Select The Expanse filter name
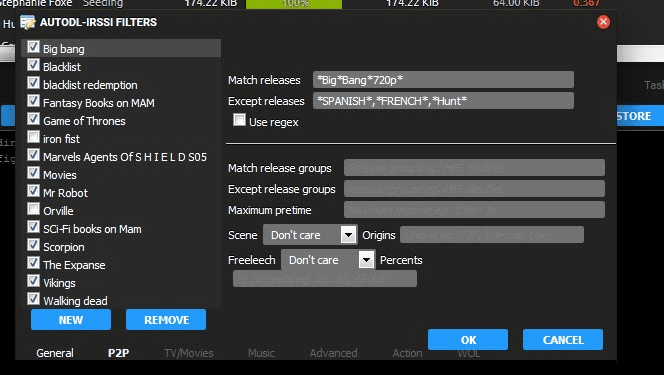The height and width of the screenshot is (375, 664). point(74,265)
